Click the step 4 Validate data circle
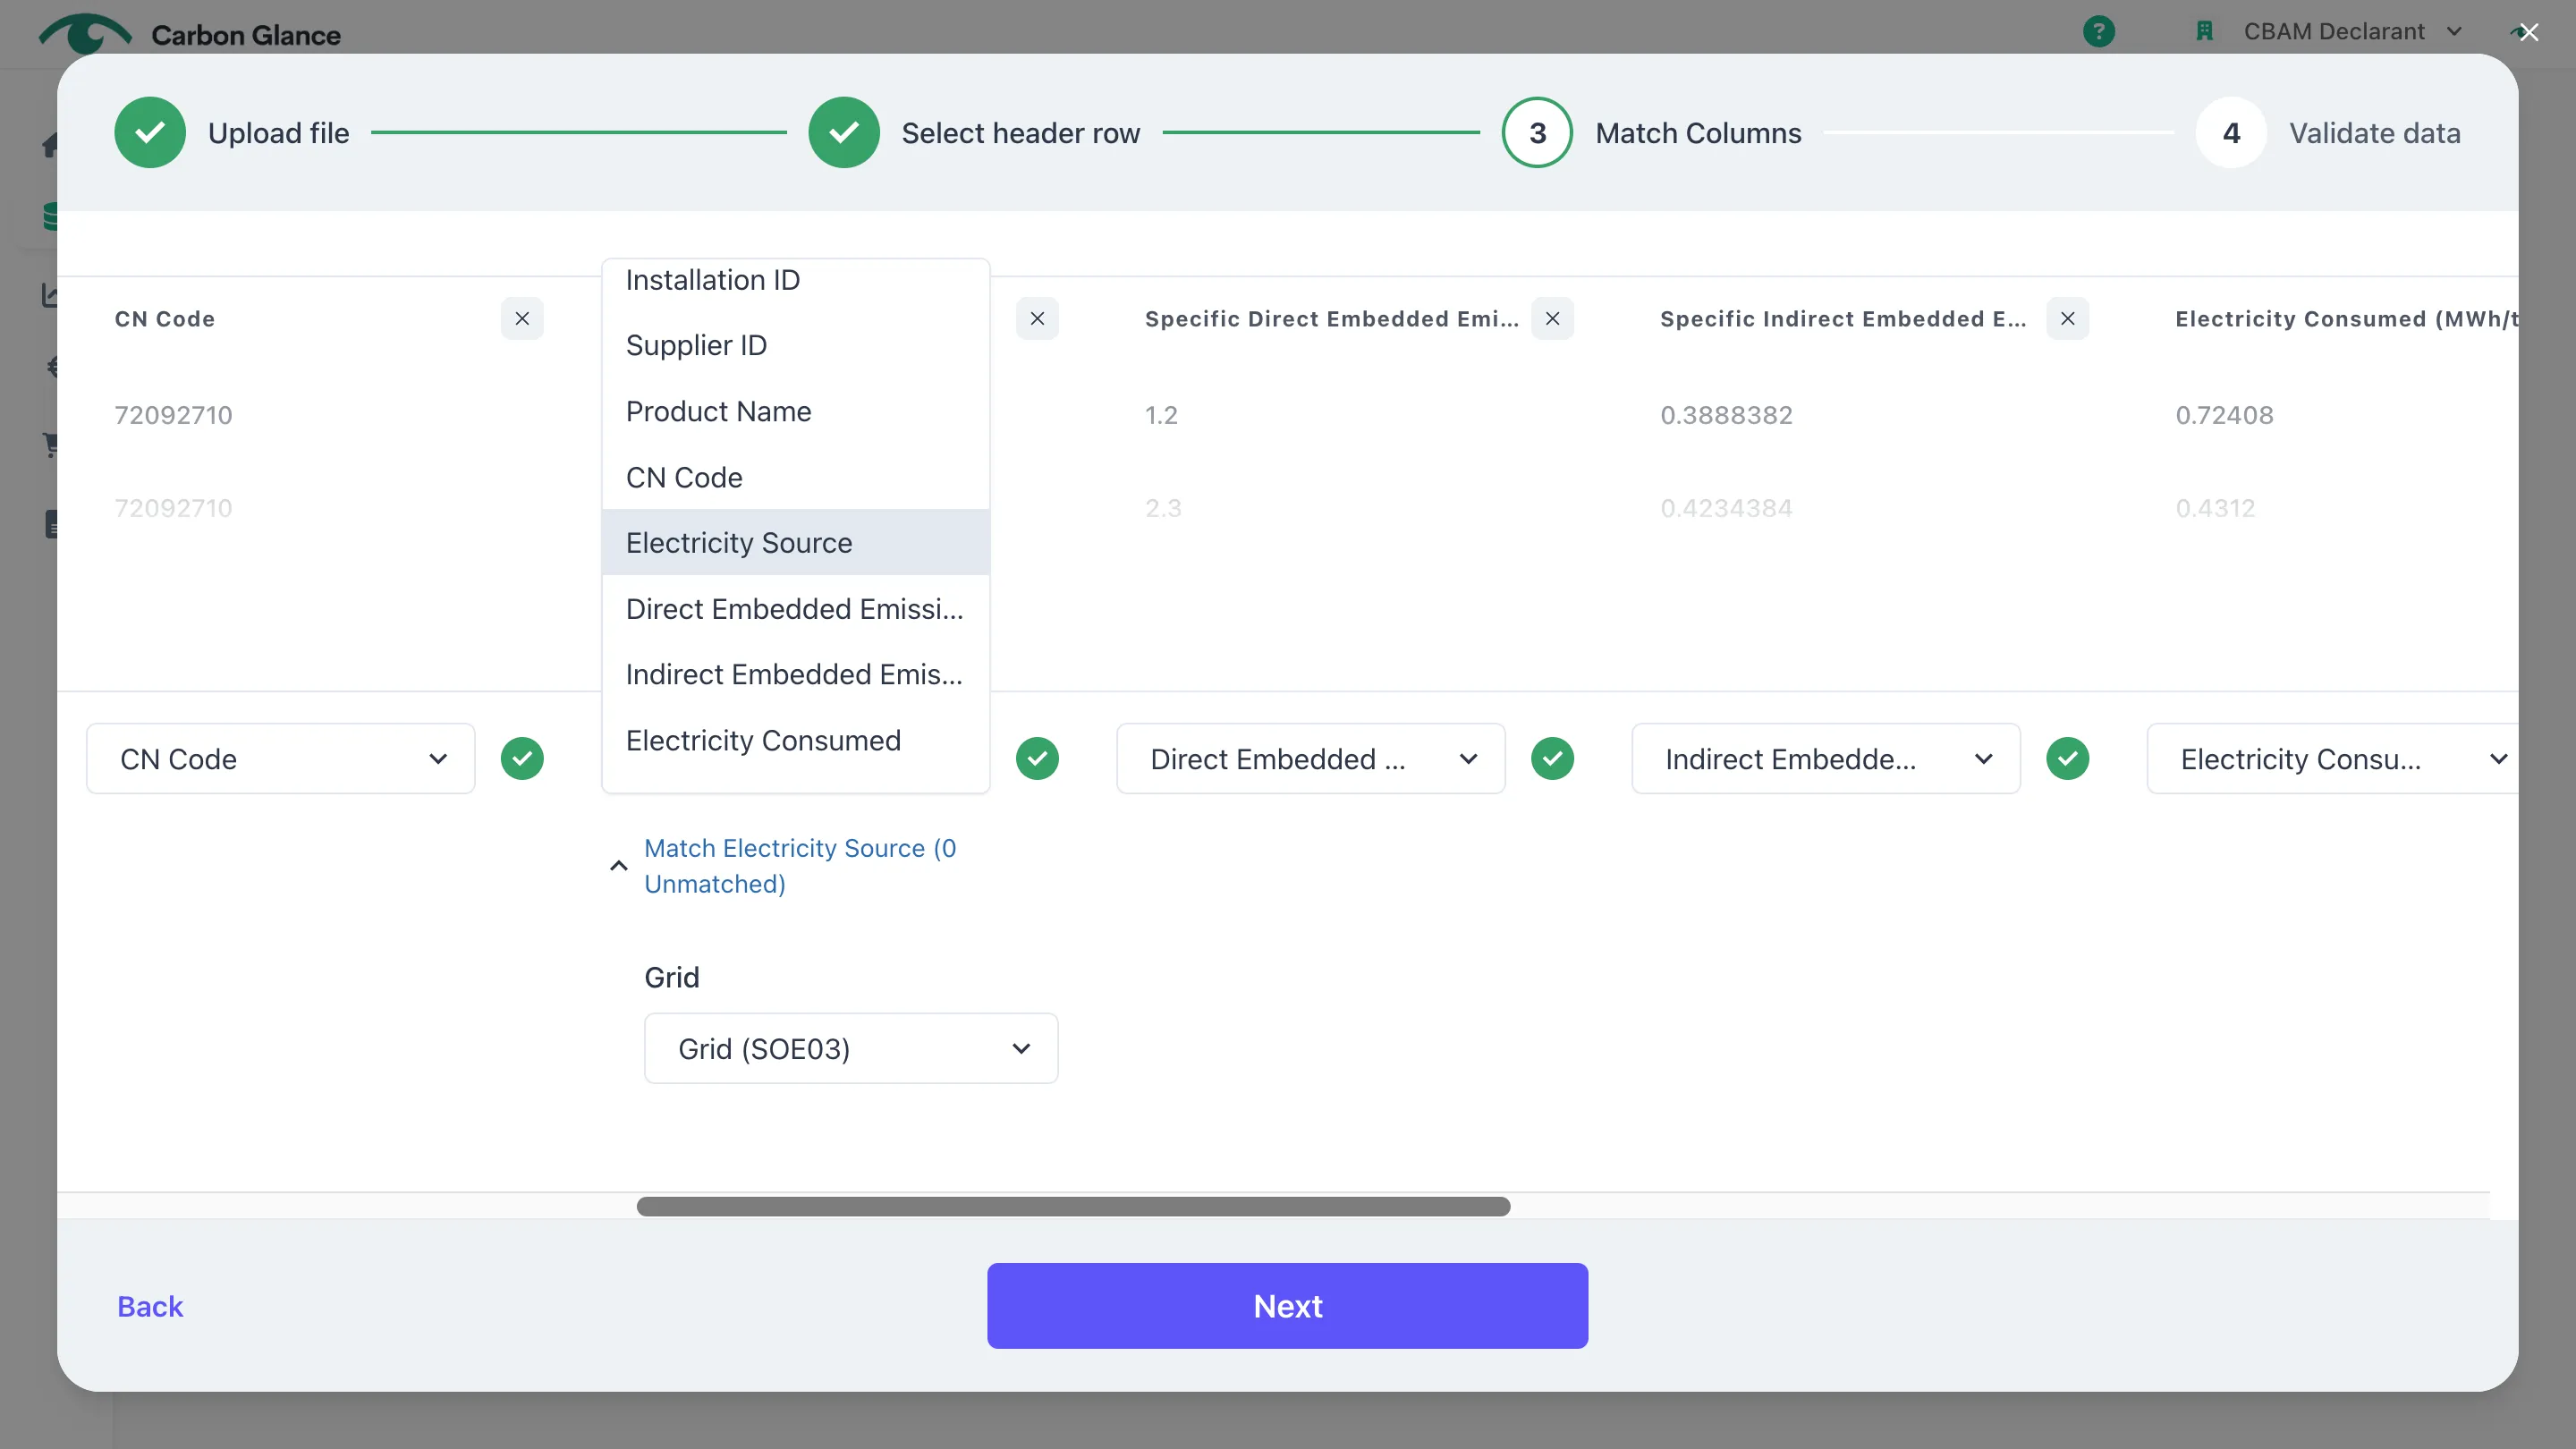This screenshot has height=1449, width=2576. [x=2231, y=133]
